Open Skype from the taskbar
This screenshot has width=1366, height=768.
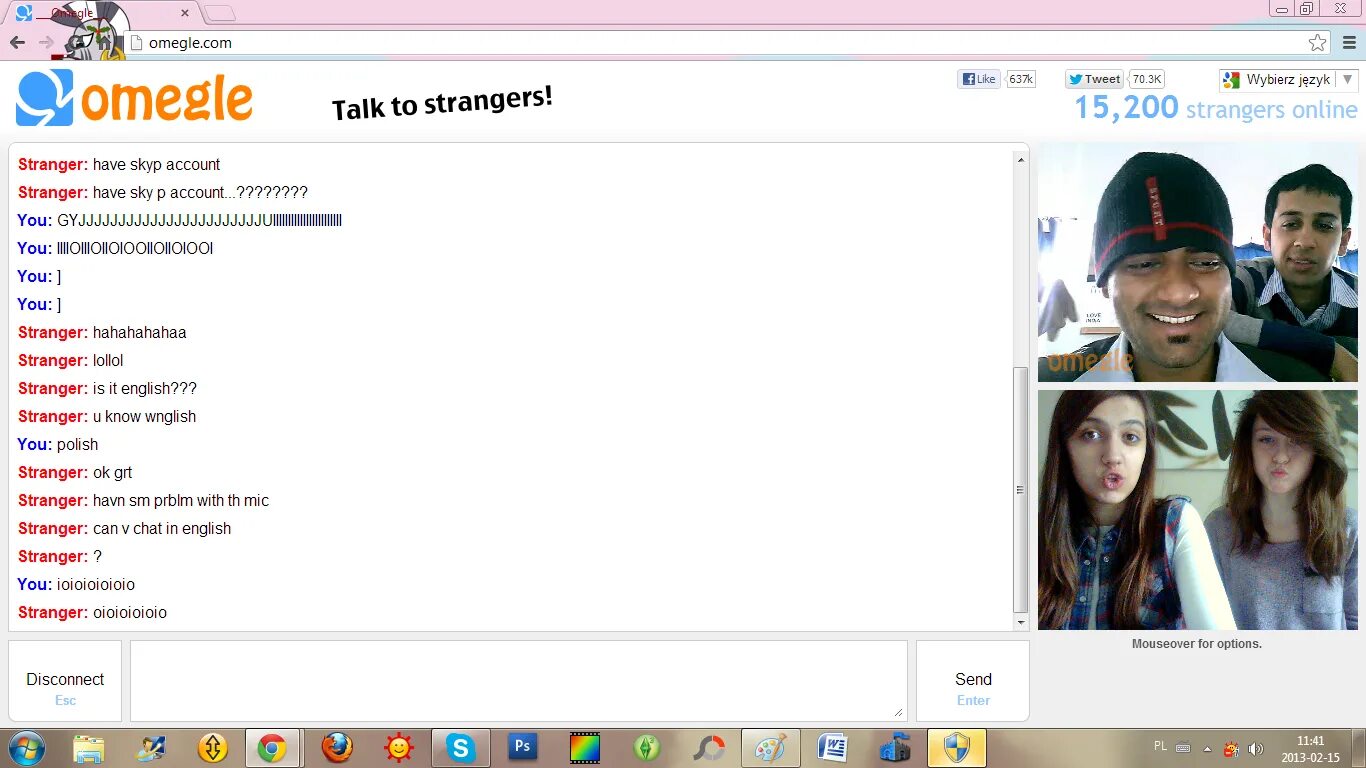[460, 747]
